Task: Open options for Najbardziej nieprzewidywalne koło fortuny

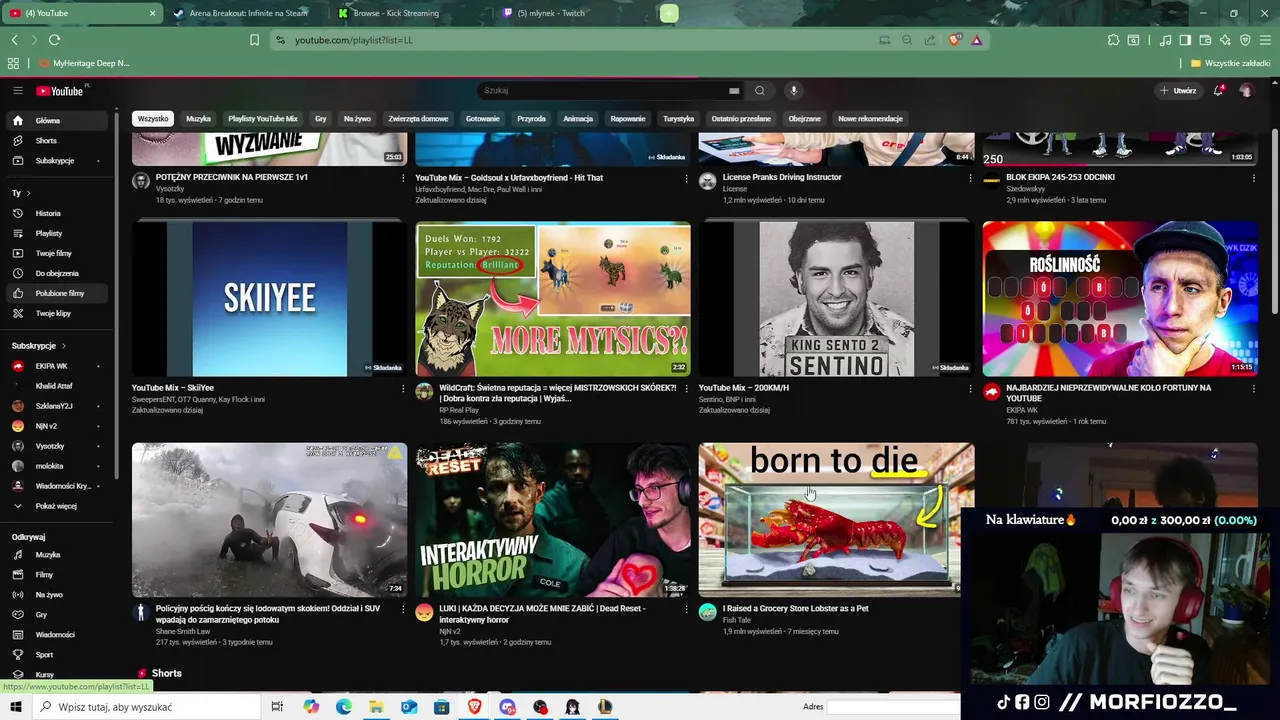Action: pyautogui.click(x=1254, y=389)
